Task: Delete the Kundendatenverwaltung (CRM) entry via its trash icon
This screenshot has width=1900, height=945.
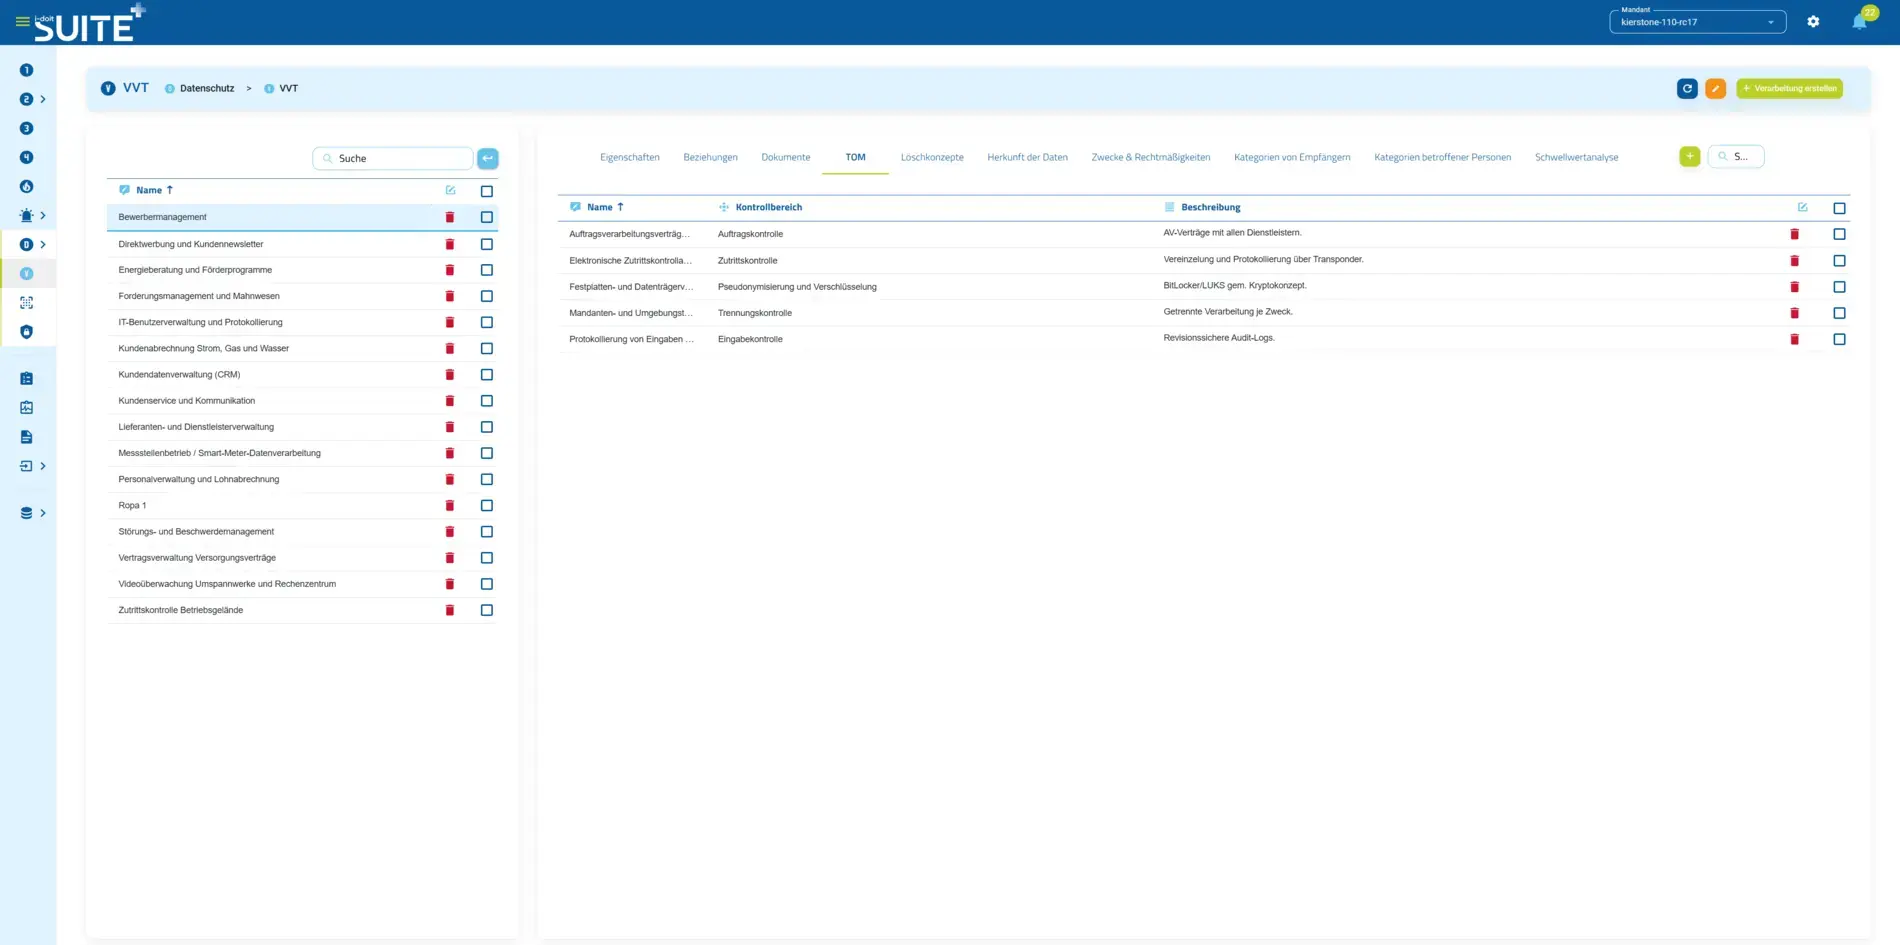Action: pyautogui.click(x=450, y=374)
